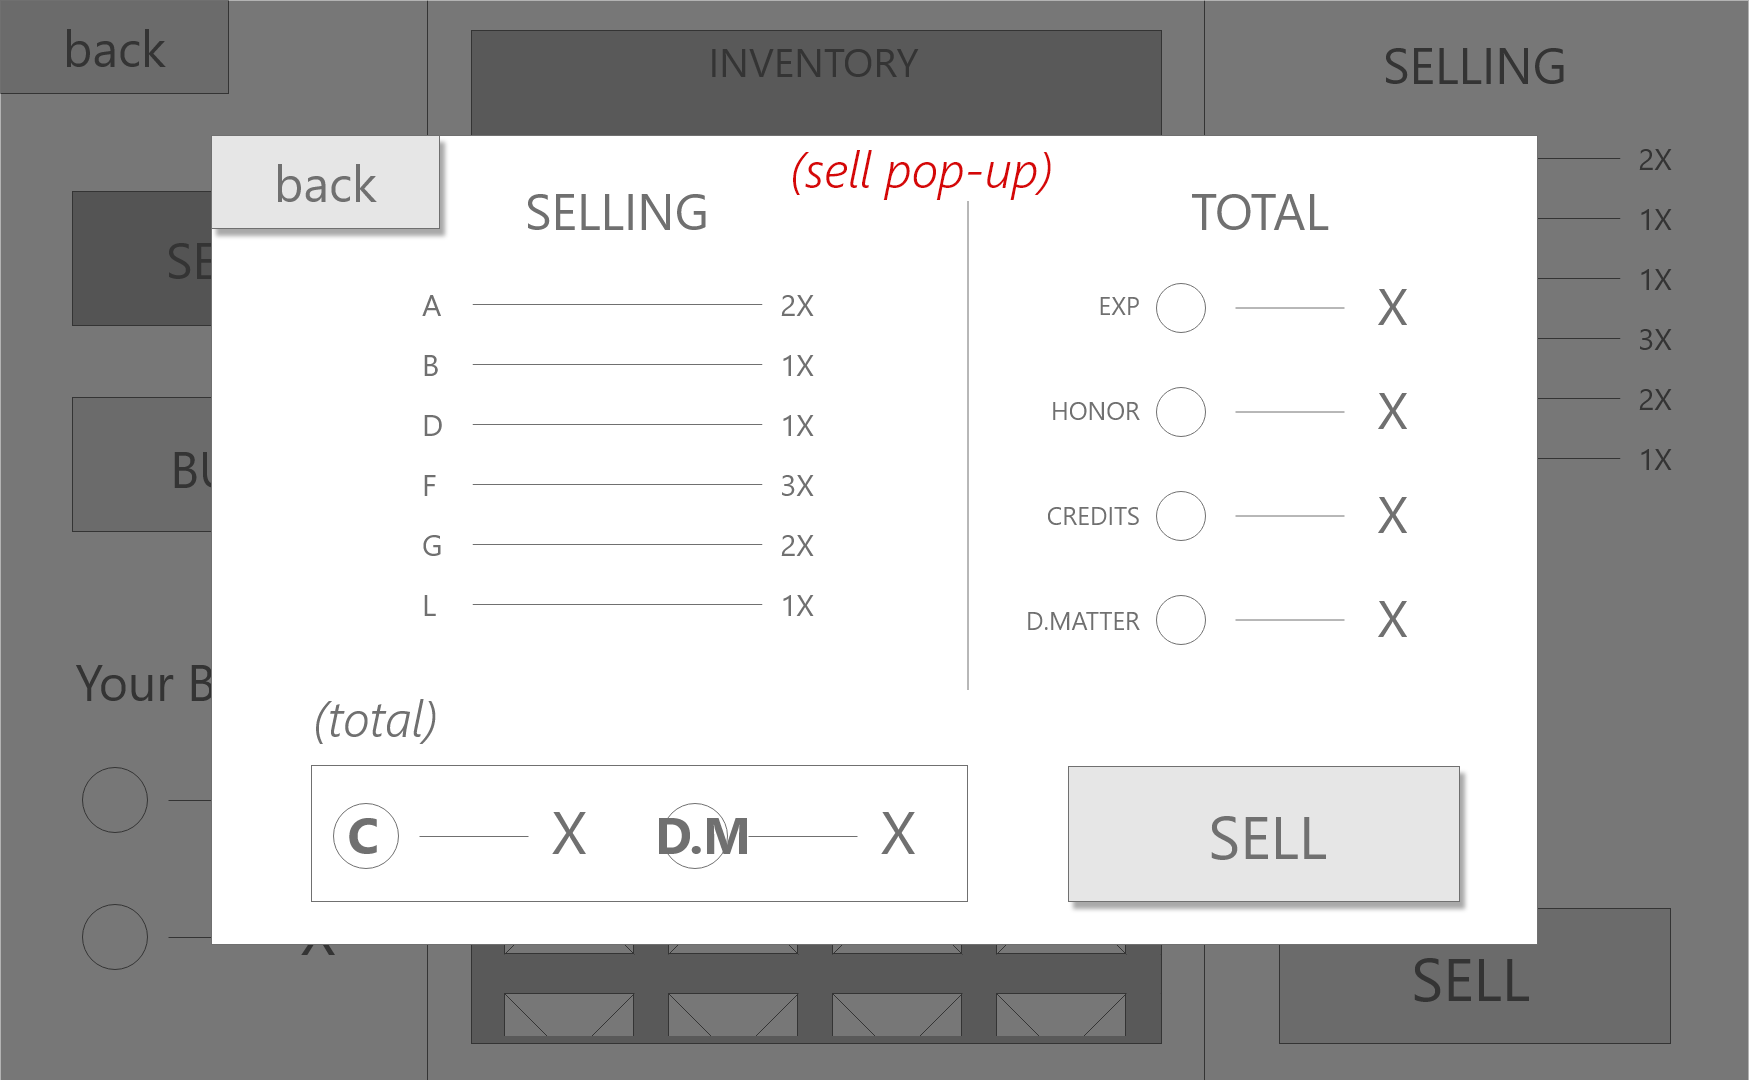1749x1080 pixels.
Task: Click the HONOR circle icon
Action: click(x=1180, y=412)
